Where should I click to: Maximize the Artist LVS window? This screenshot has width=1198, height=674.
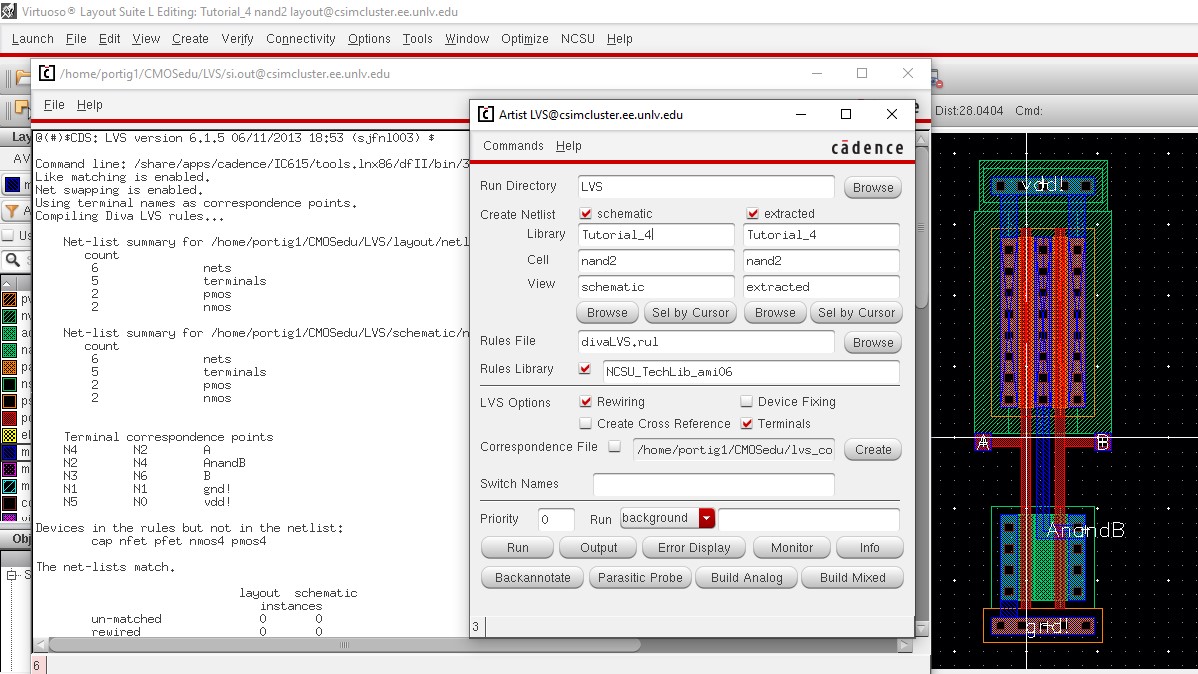point(845,114)
